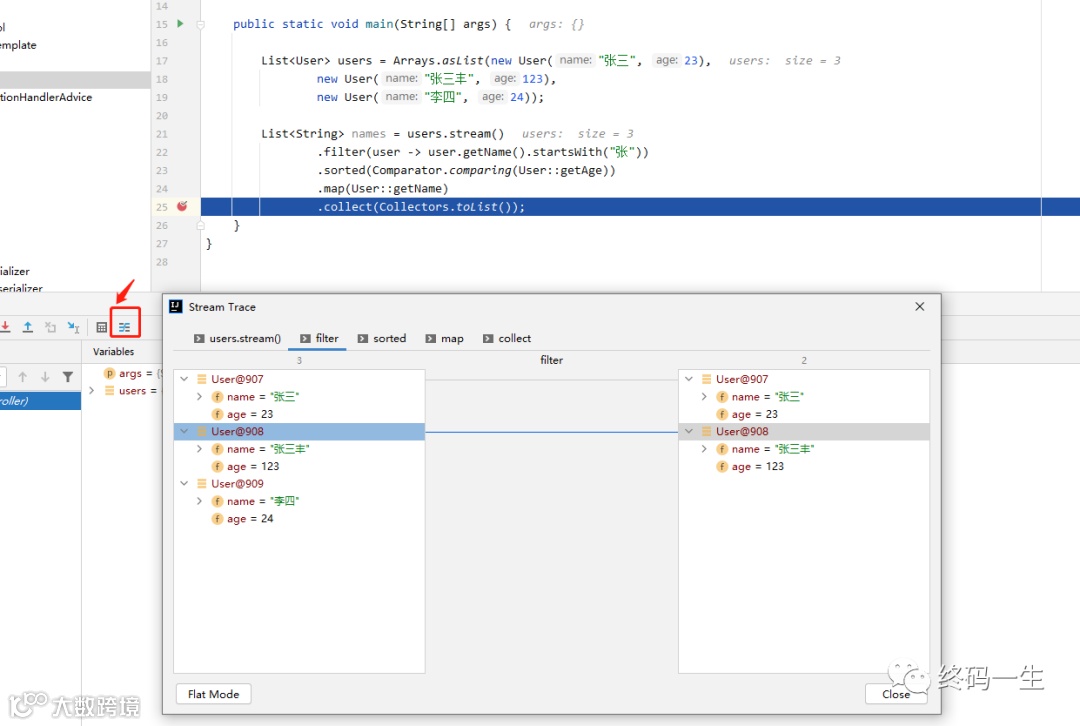Click the Flat Mode button
Screen dimensions: 1080x726
click(214, 694)
